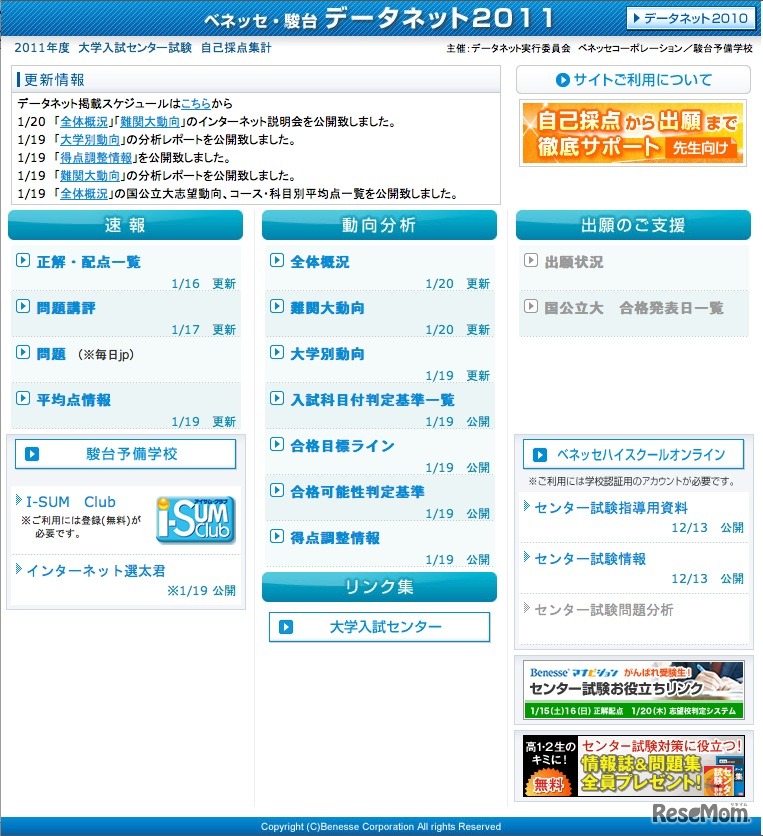Open センター試験指導用資料 link

tap(611, 508)
